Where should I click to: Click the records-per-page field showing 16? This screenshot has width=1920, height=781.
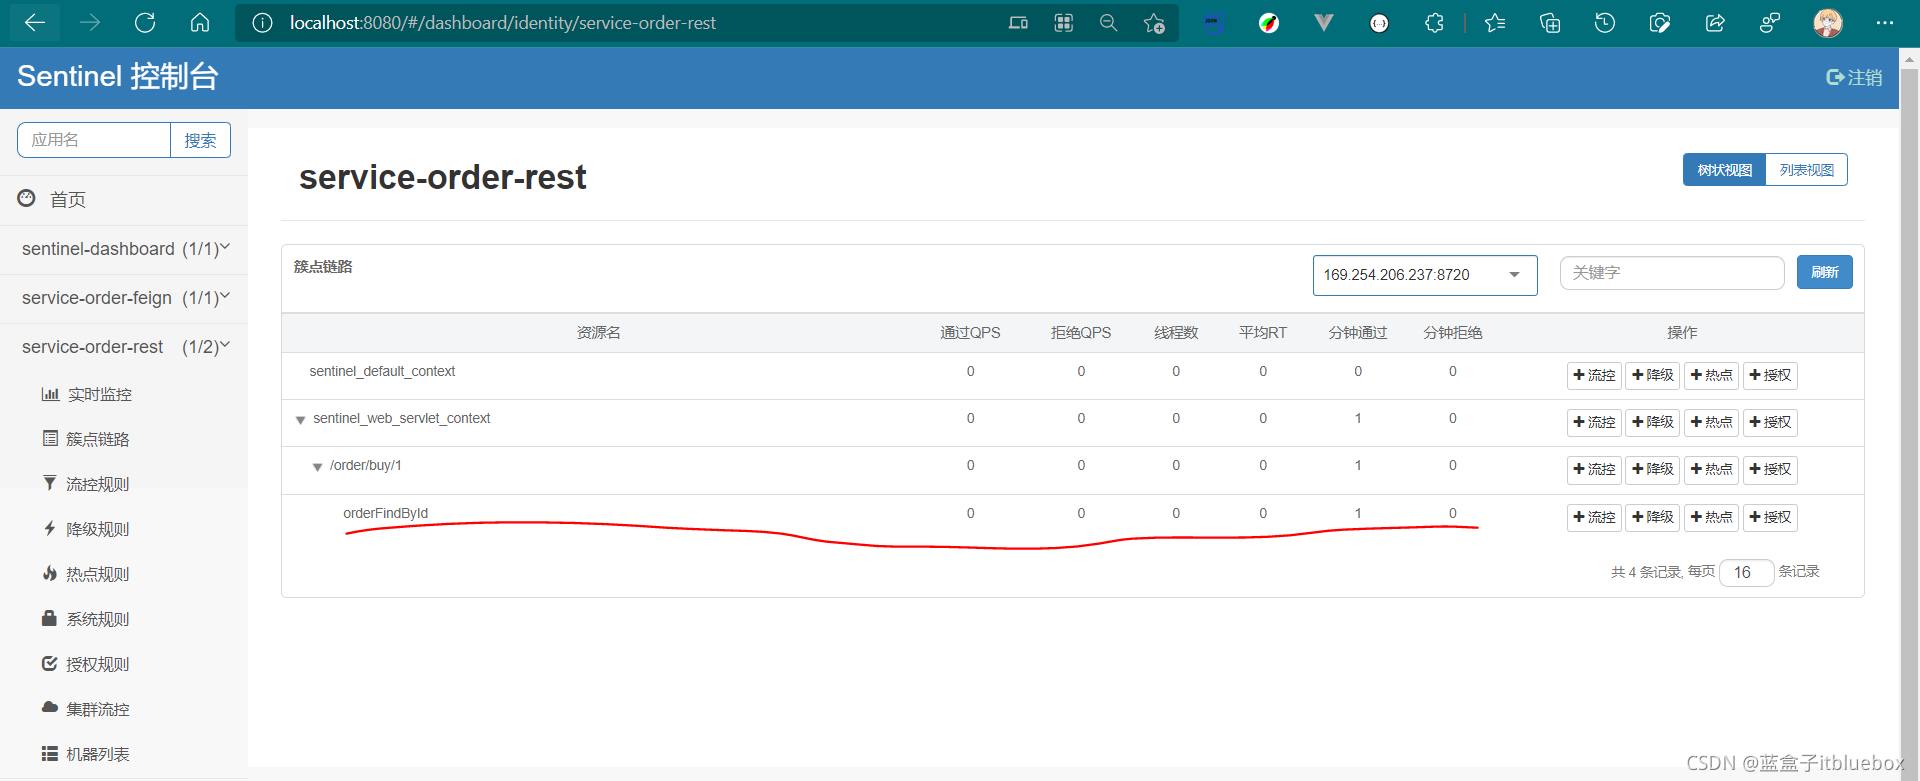1746,572
